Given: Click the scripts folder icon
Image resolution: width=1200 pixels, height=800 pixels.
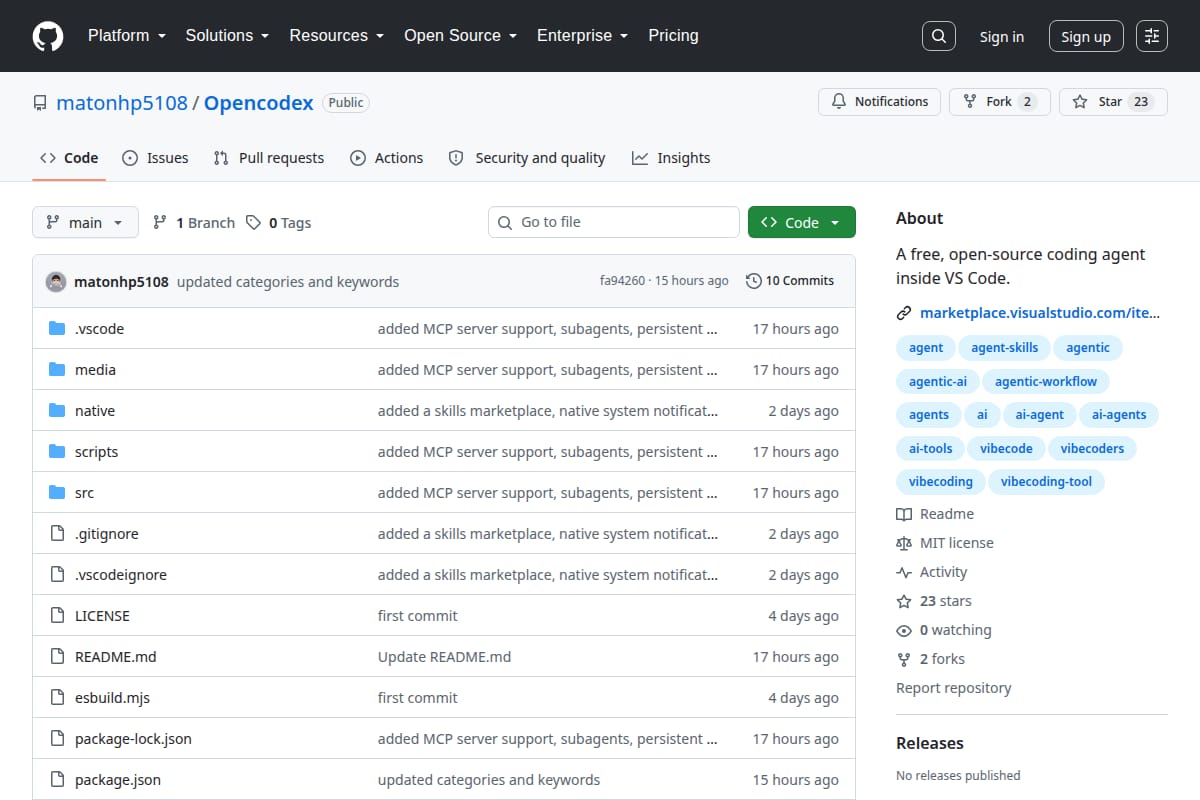Looking at the screenshot, I should tap(57, 452).
